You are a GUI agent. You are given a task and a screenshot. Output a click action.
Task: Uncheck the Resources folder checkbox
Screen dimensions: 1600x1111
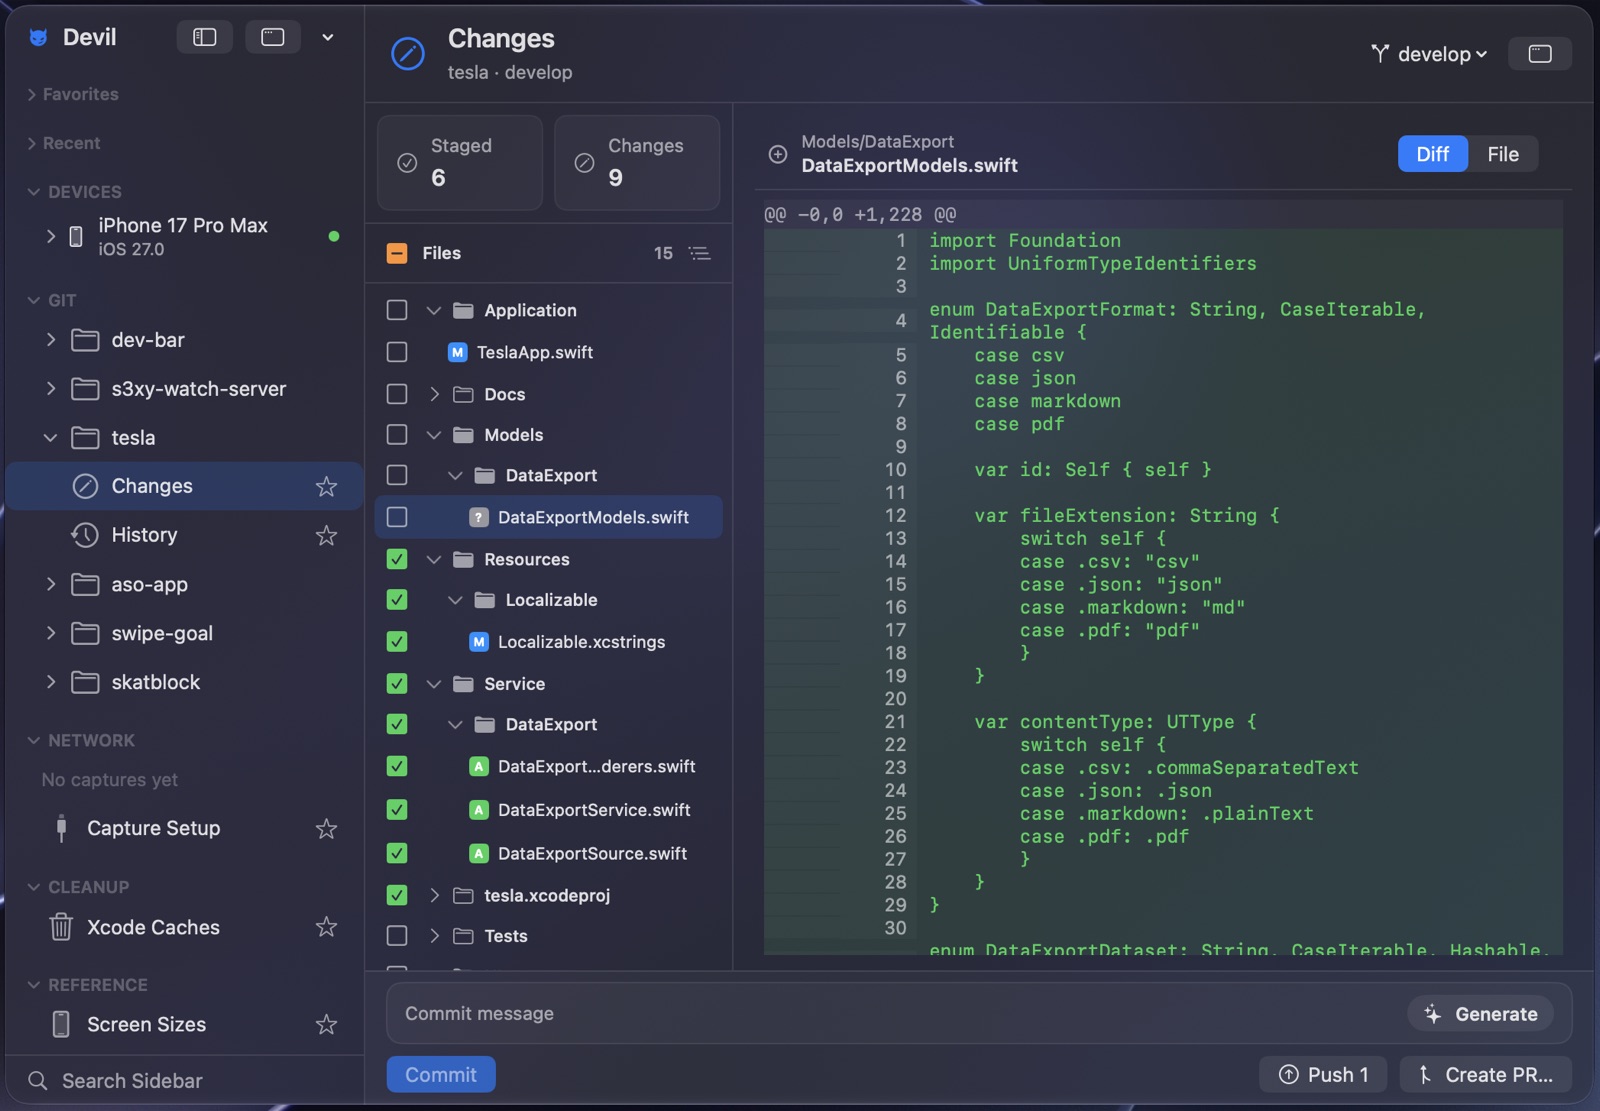(x=397, y=559)
